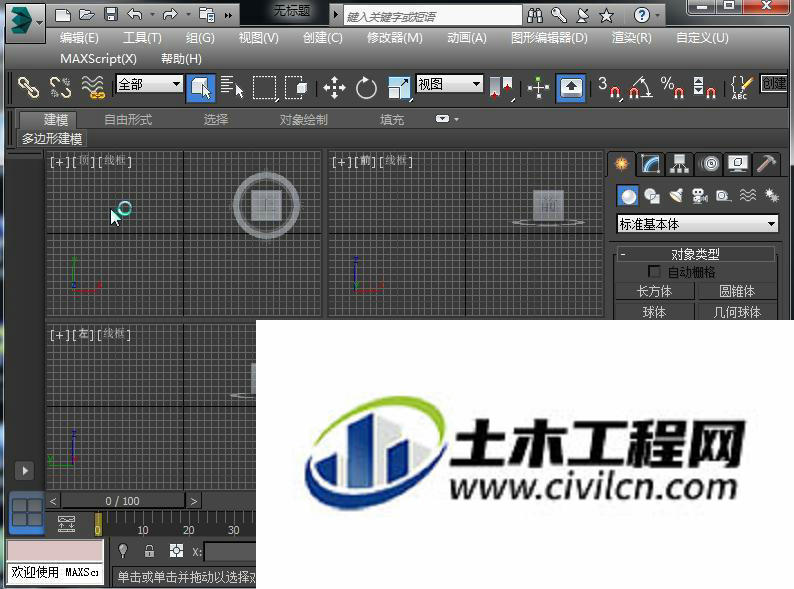The image size is (794, 589).
Task: Click the 几何球体 geosphere button
Action: [x=737, y=311]
